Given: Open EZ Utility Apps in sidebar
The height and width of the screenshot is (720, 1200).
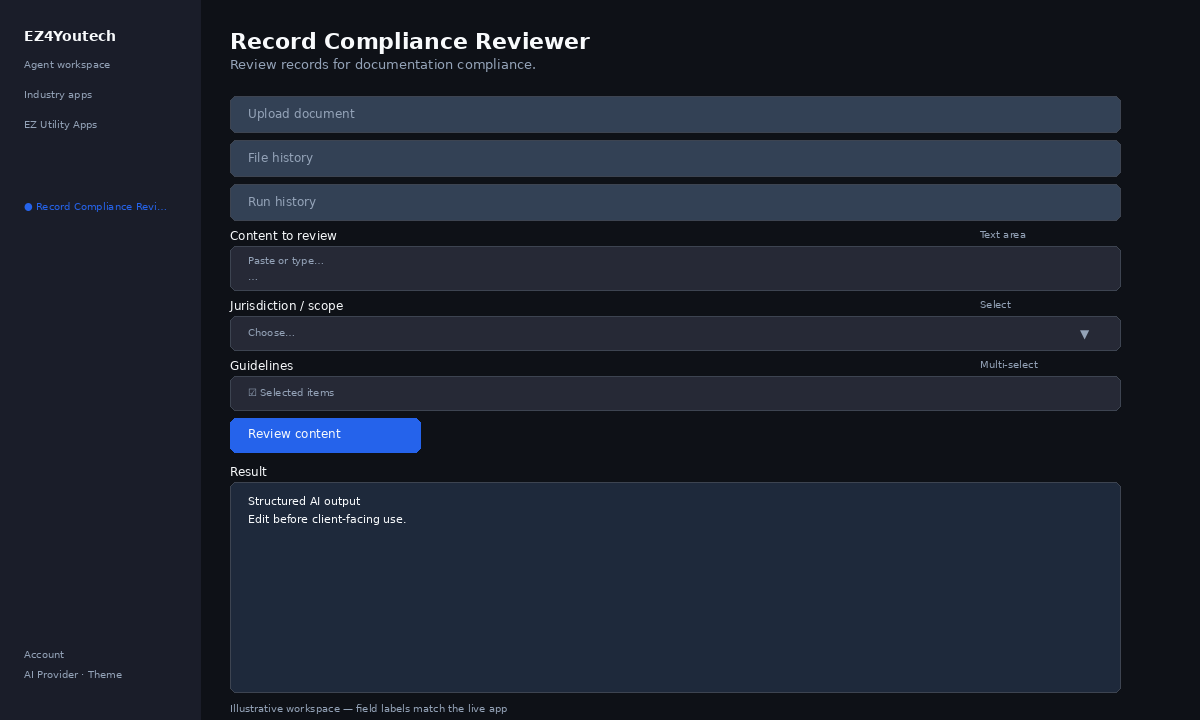Looking at the screenshot, I should coord(60,125).
